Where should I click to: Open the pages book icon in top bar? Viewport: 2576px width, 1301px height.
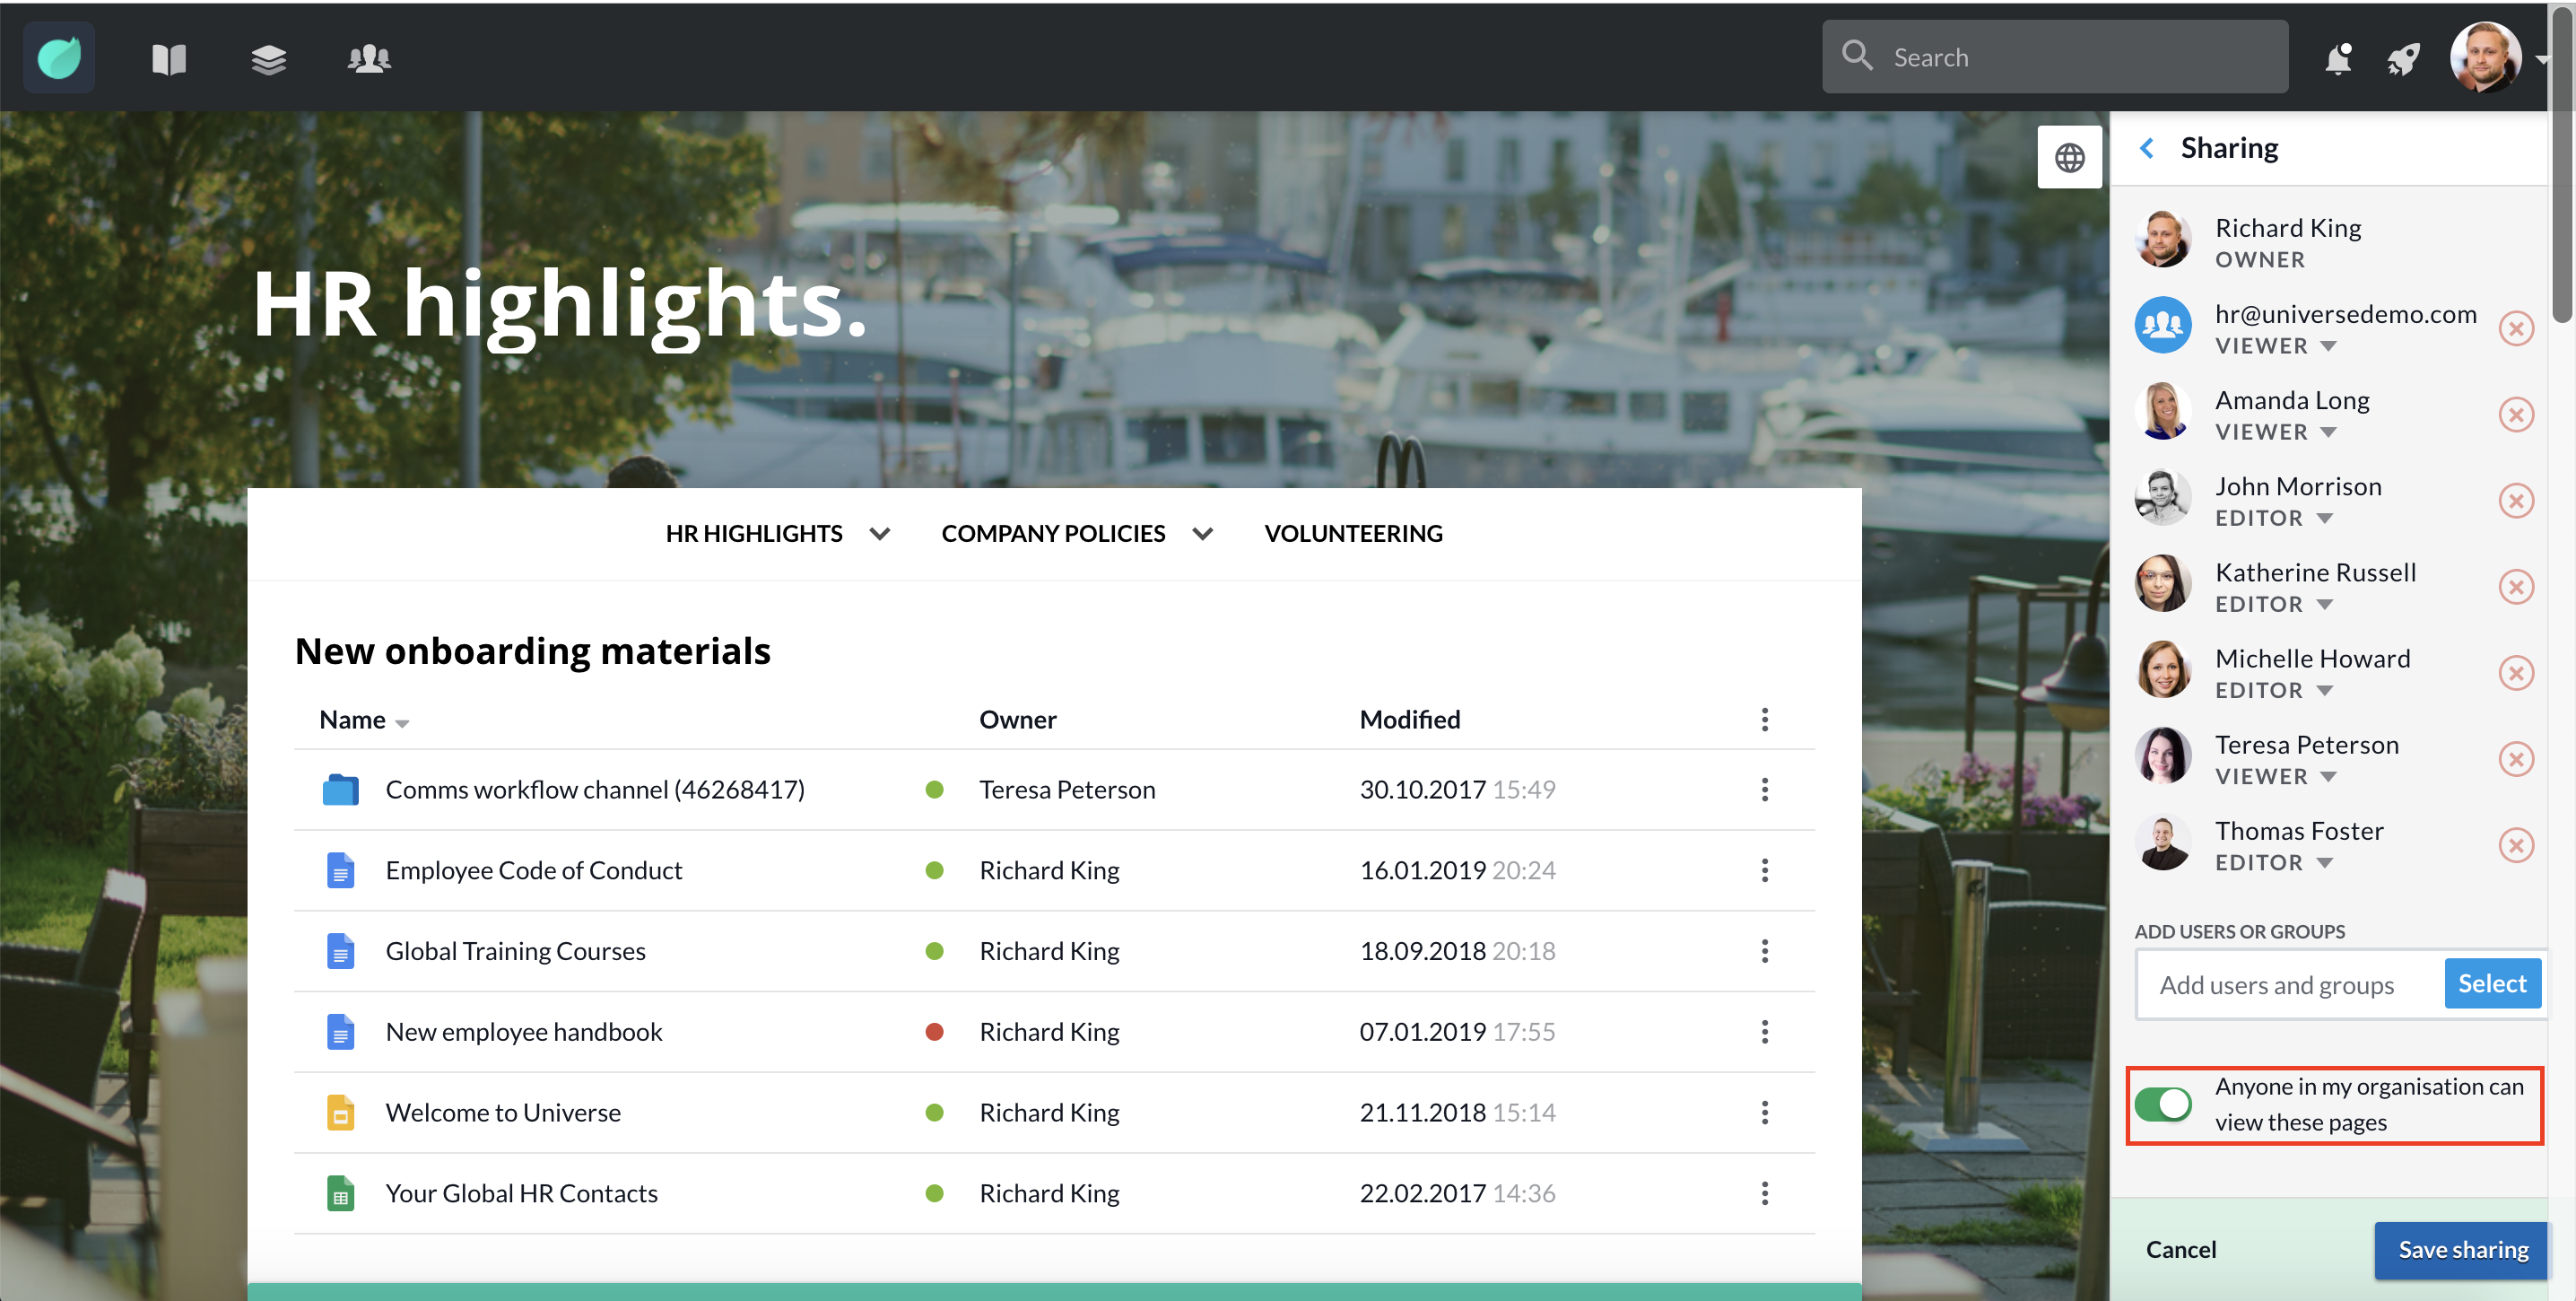tap(168, 59)
